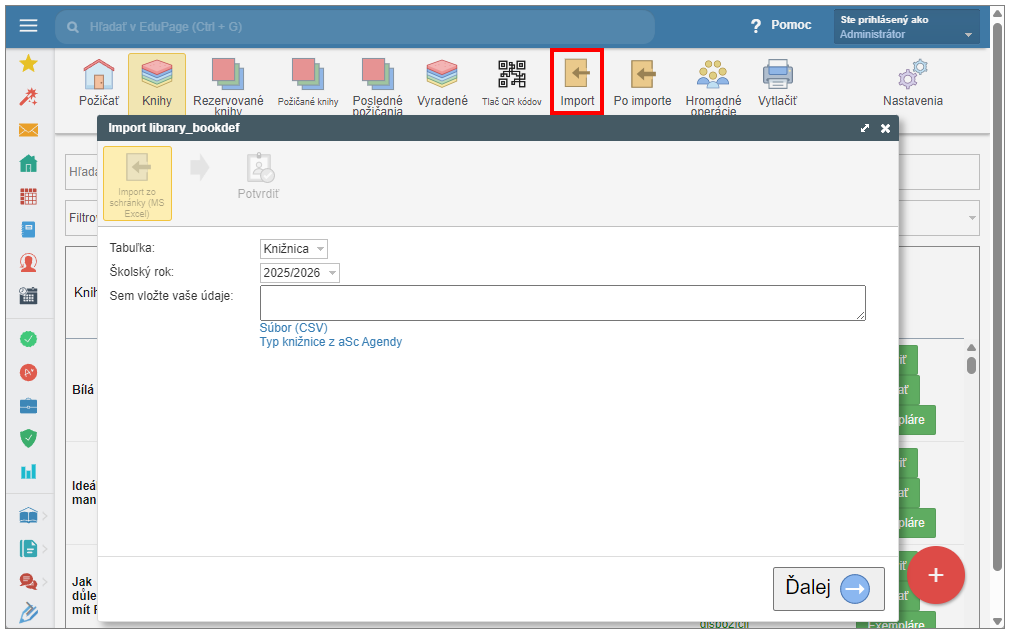Open the envelope messages sidebar icon
The height and width of the screenshot is (634, 1010).
[x=28, y=130]
